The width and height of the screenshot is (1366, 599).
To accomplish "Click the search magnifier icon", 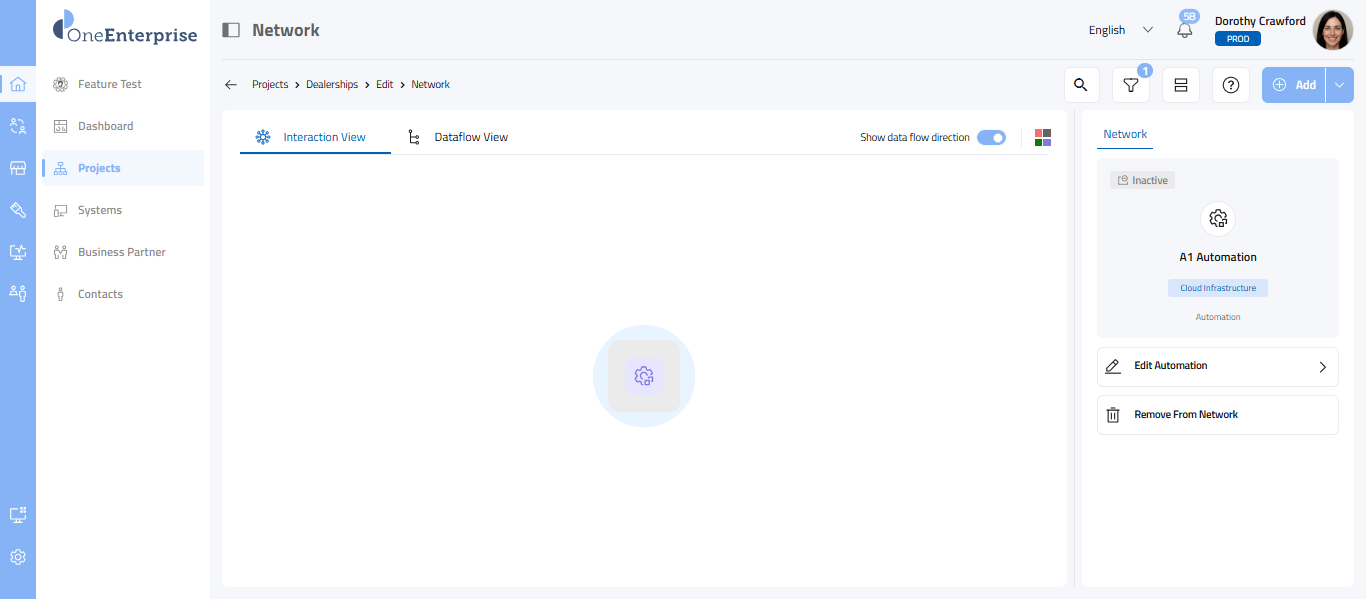I will [x=1081, y=85].
